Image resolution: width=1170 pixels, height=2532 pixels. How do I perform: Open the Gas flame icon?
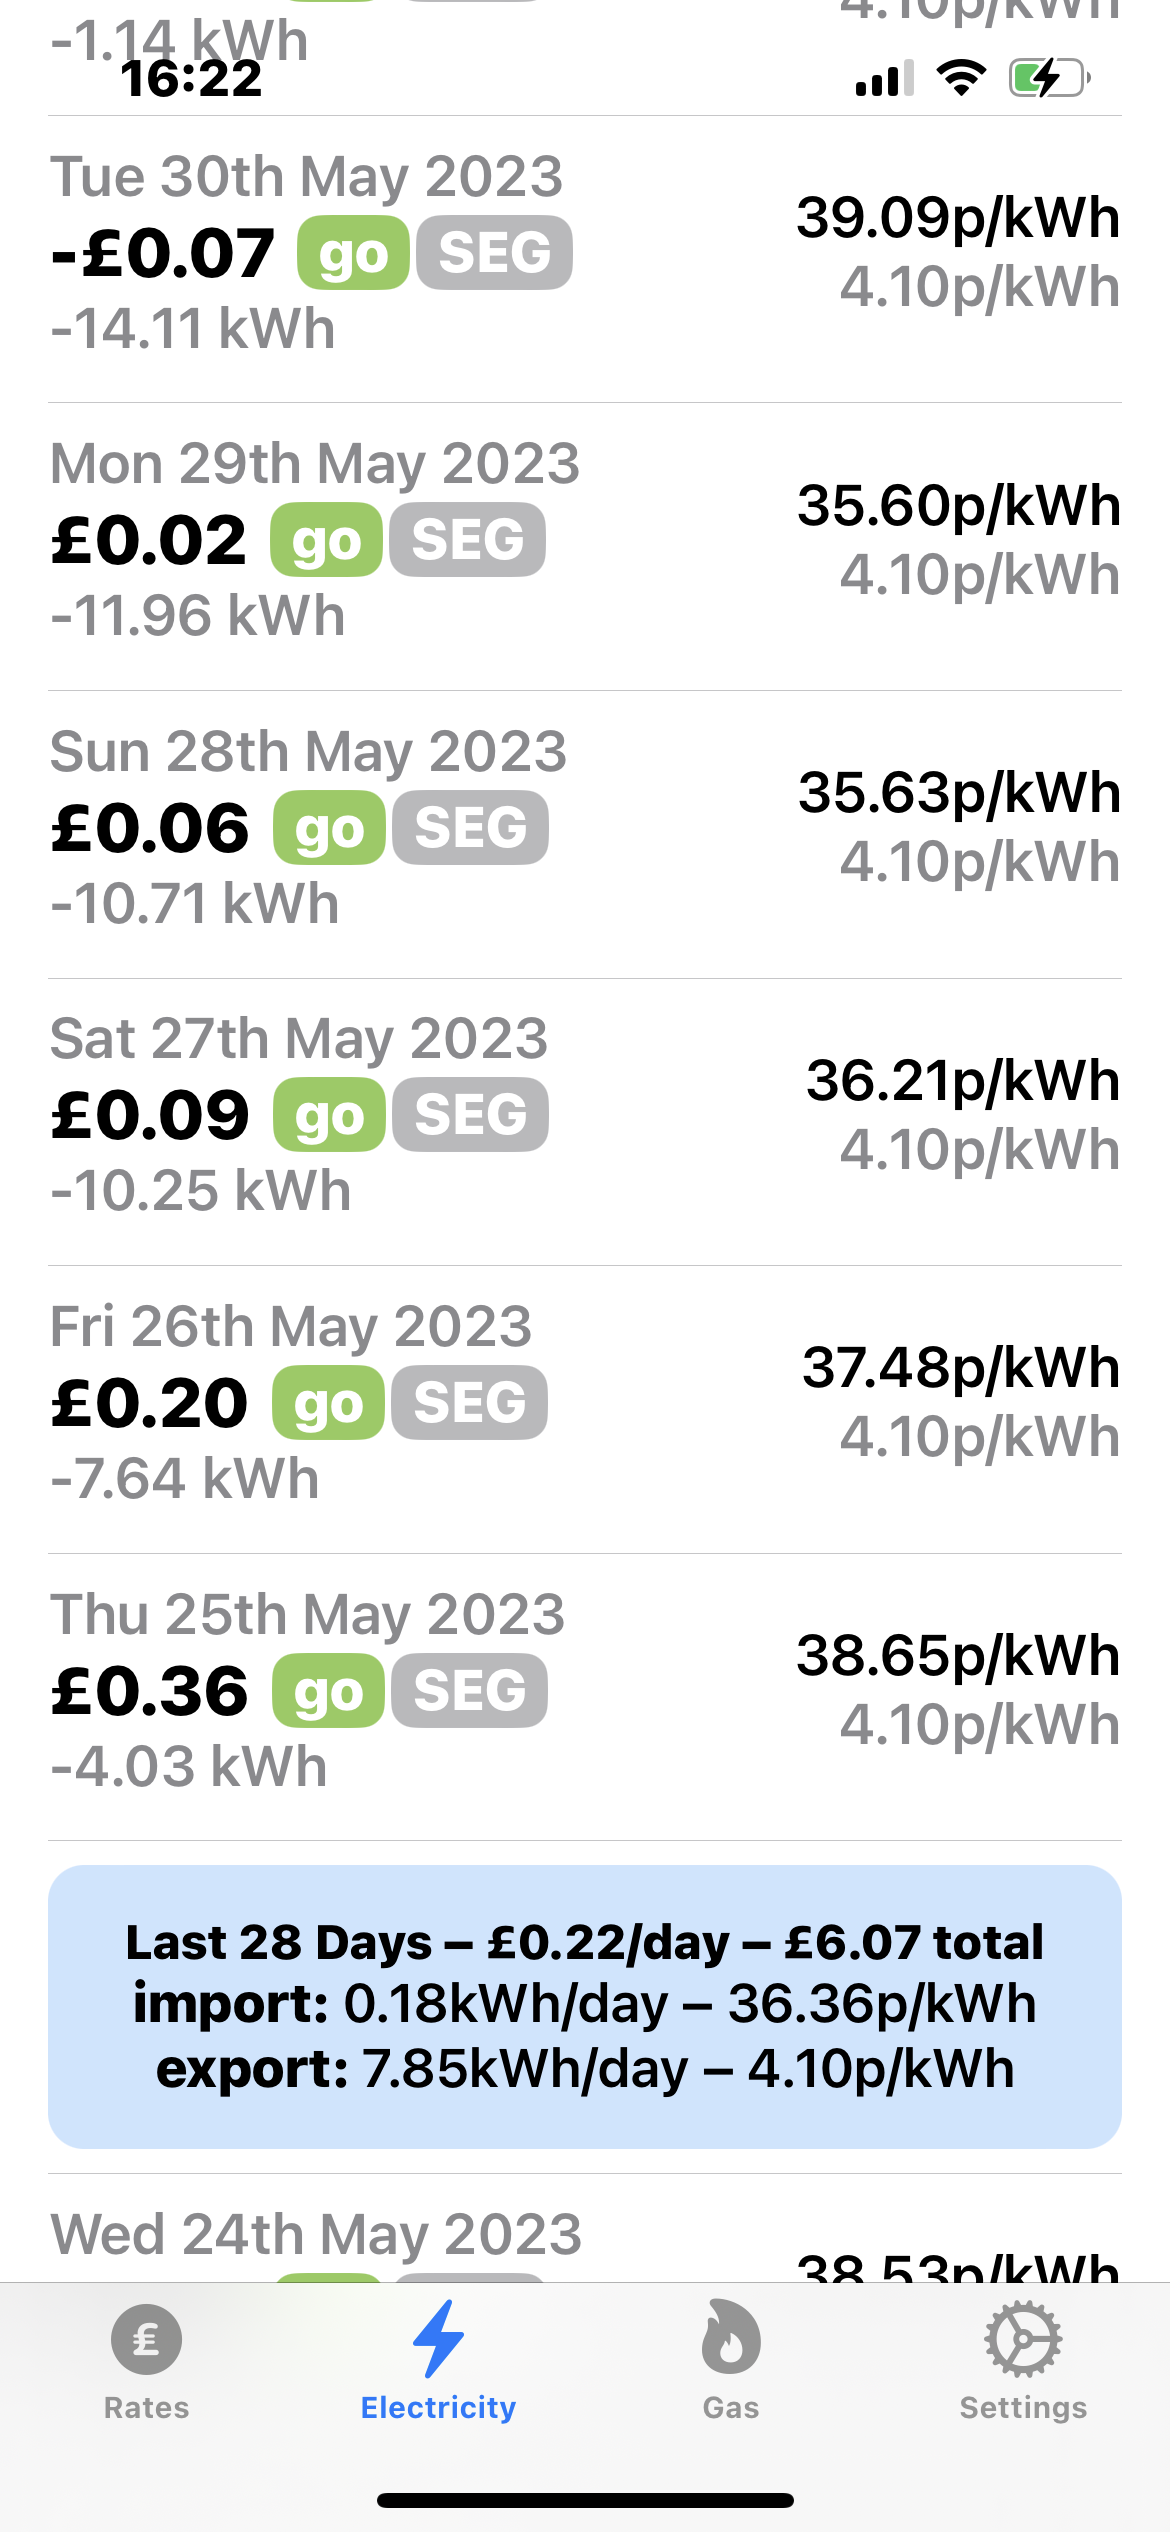click(x=730, y=2340)
